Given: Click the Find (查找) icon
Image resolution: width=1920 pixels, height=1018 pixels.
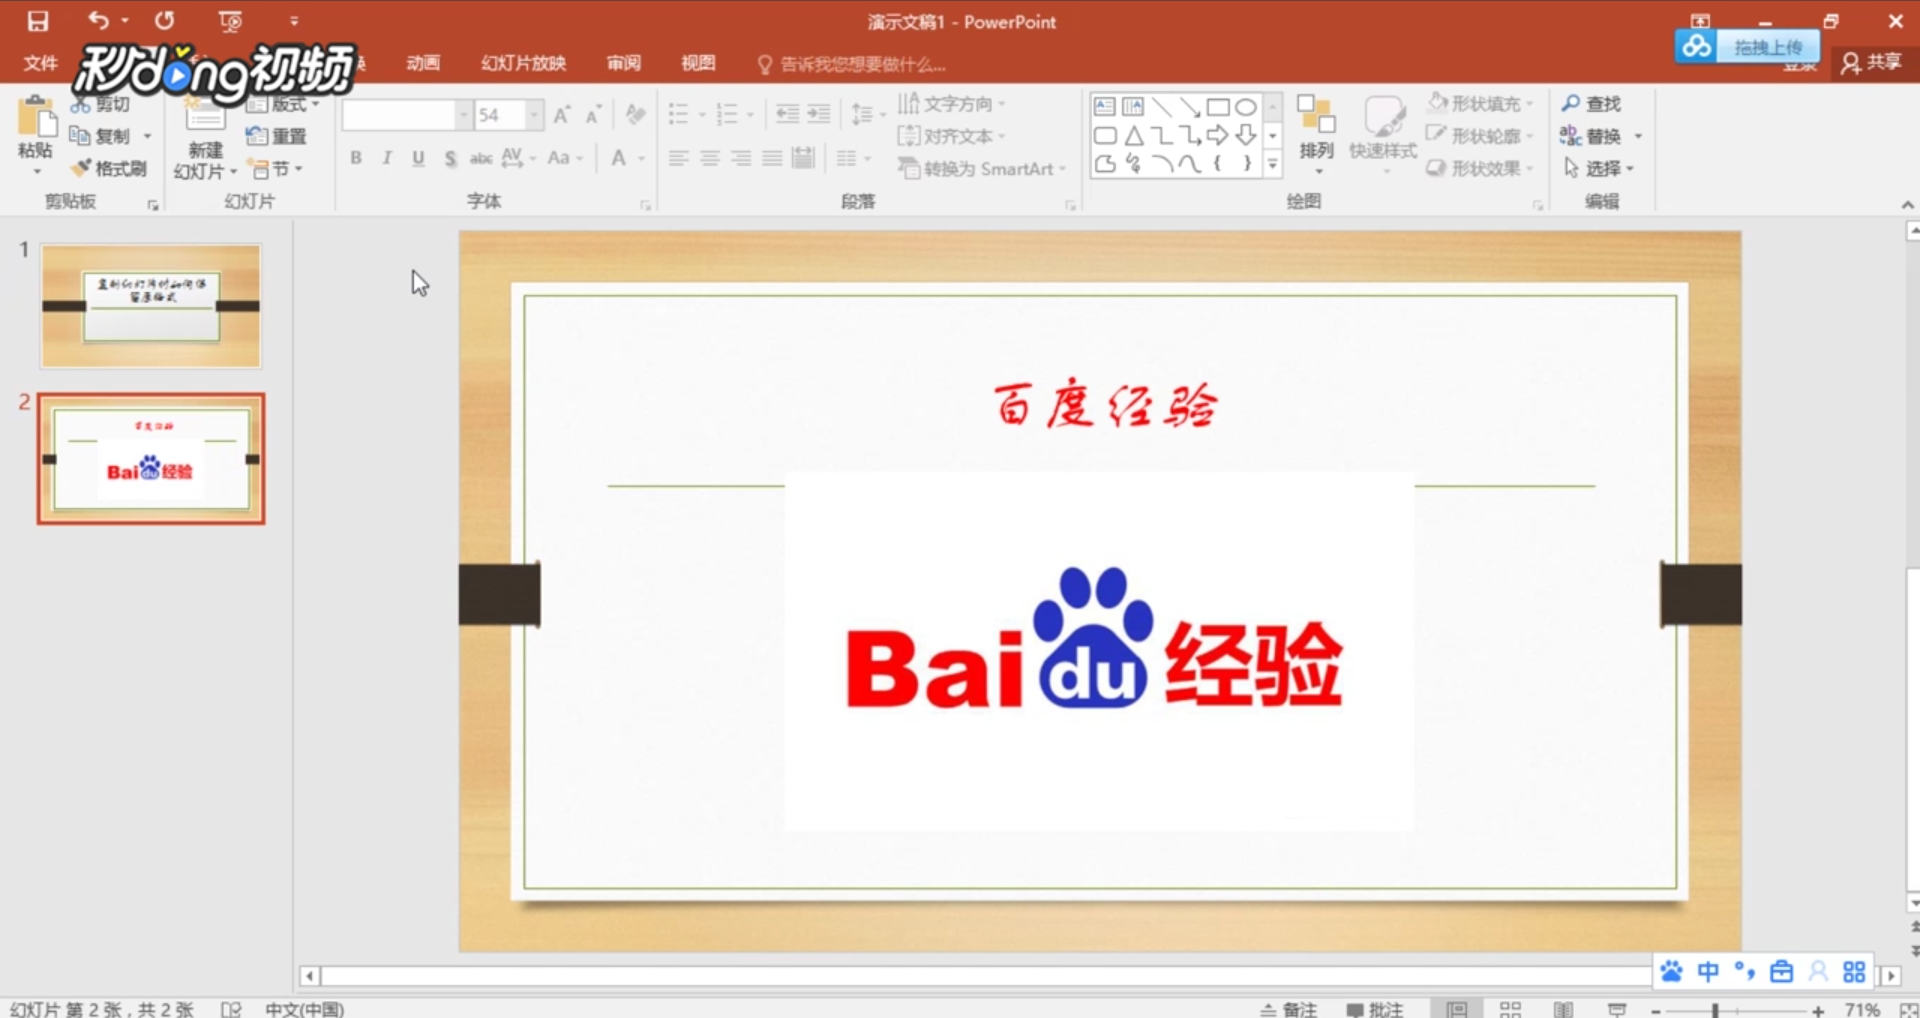Looking at the screenshot, I should 1591,103.
